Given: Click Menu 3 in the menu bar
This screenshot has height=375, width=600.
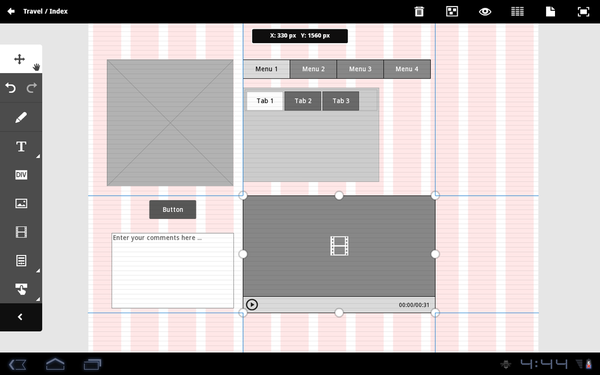Looking at the screenshot, I should click(x=360, y=69).
